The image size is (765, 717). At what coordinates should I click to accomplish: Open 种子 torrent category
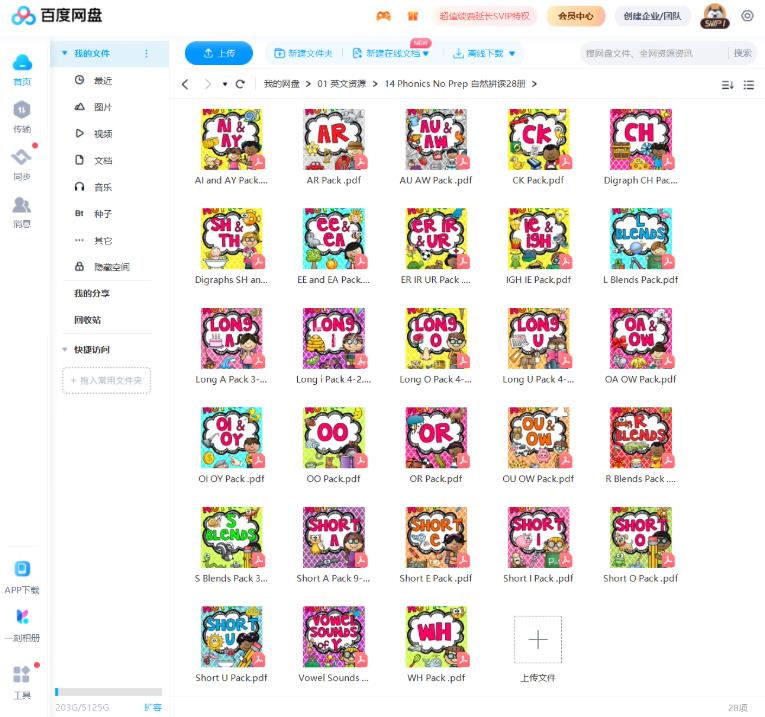[102, 214]
